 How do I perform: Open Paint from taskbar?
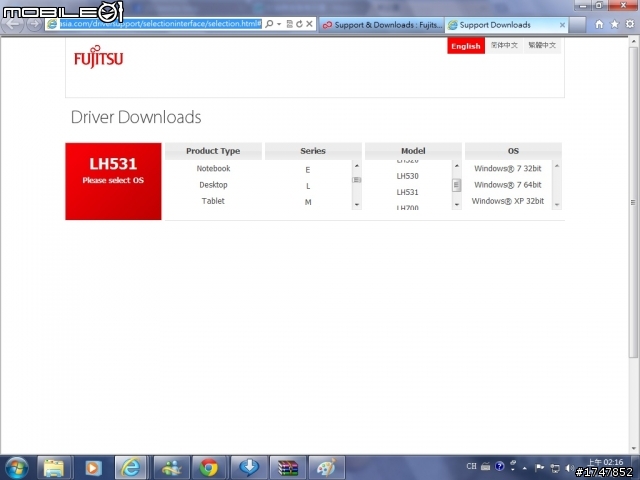tap(327, 468)
